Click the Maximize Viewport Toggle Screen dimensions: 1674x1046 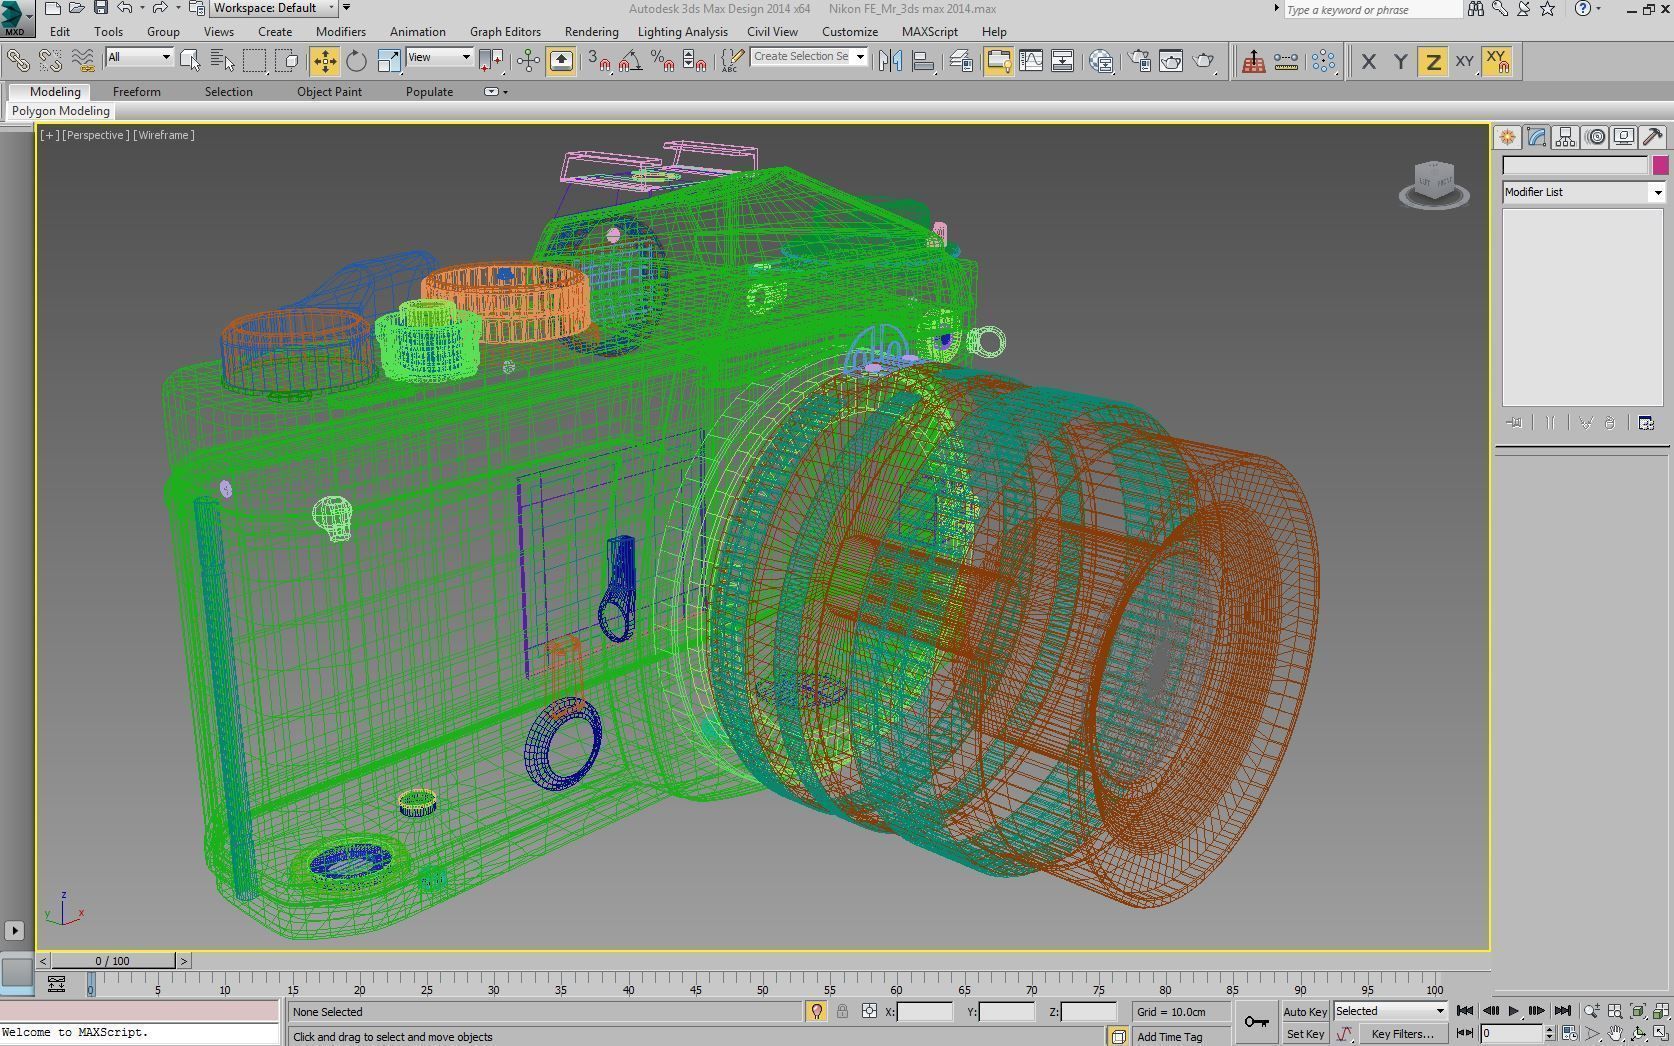(1660, 1034)
